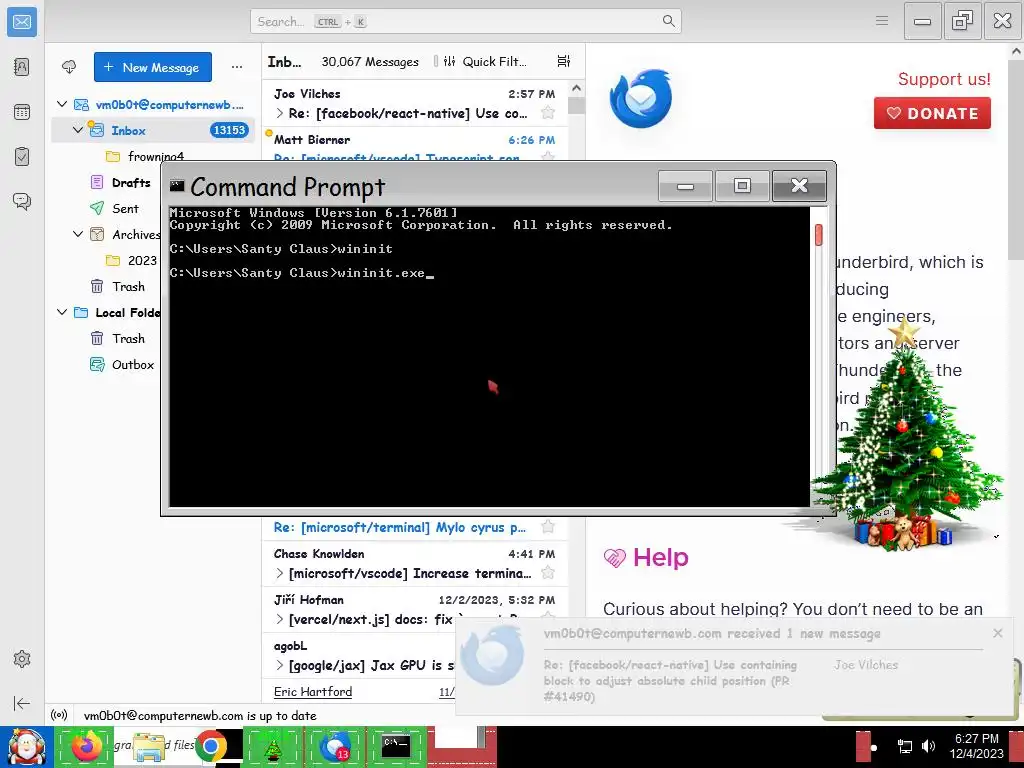Expand the Joe Vilches message thread
This screenshot has width=1024, height=768.
pyautogui.click(x=280, y=113)
